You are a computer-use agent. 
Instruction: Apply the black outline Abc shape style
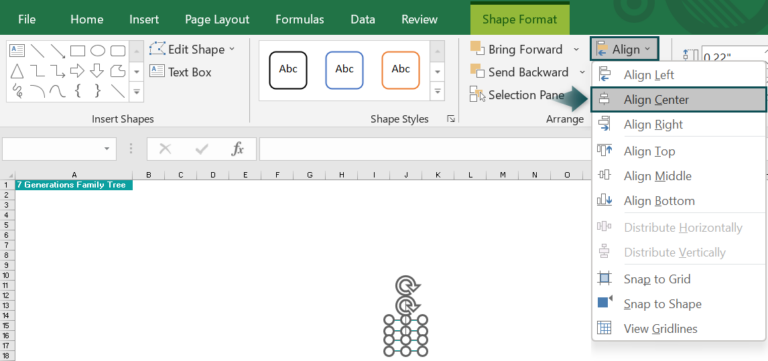pyautogui.click(x=288, y=70)
